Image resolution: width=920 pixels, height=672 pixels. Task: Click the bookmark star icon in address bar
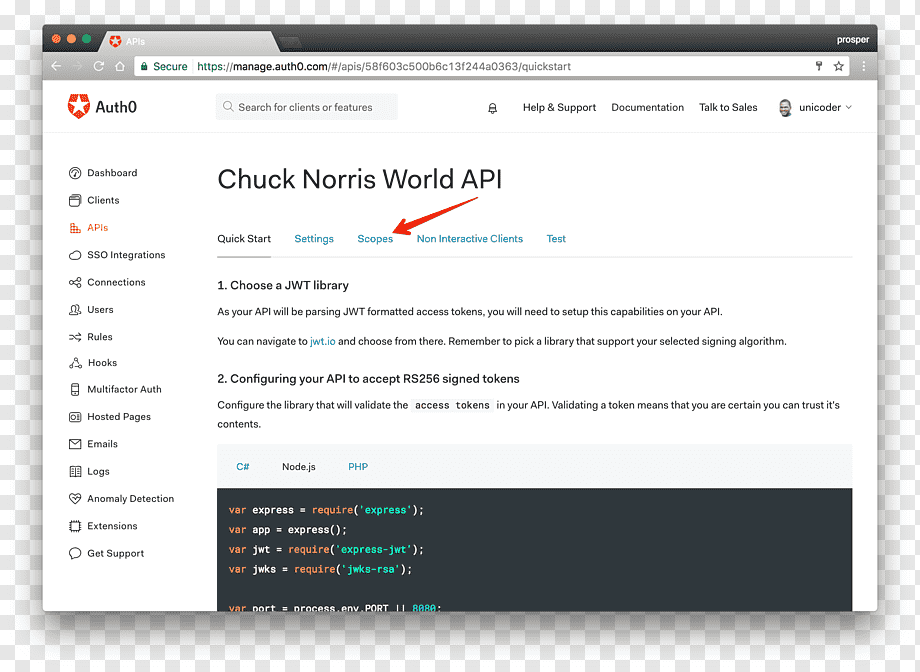[x=838, y=66]
